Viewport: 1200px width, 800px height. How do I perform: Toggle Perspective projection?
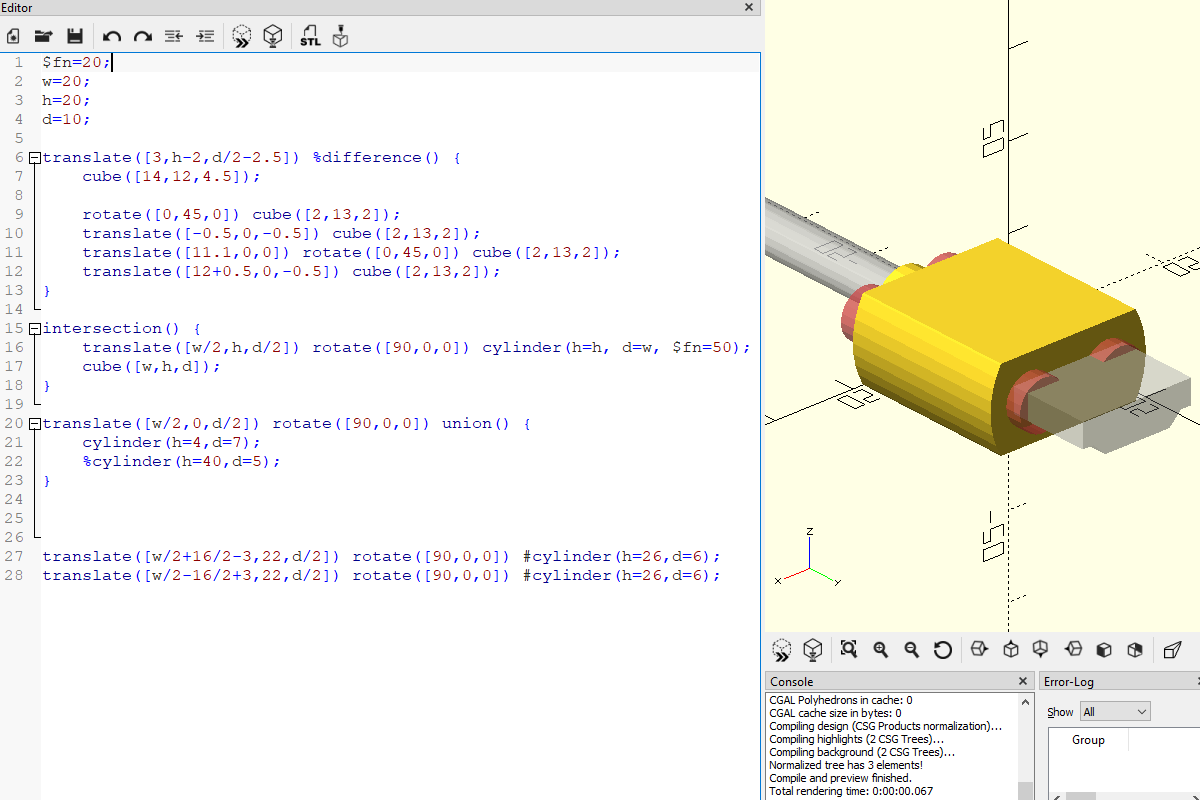click(1173, 650)
